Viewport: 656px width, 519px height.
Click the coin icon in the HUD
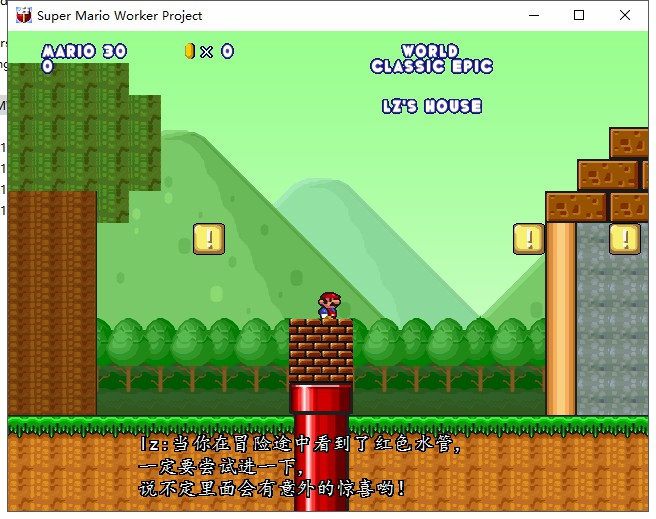point(190,51)
